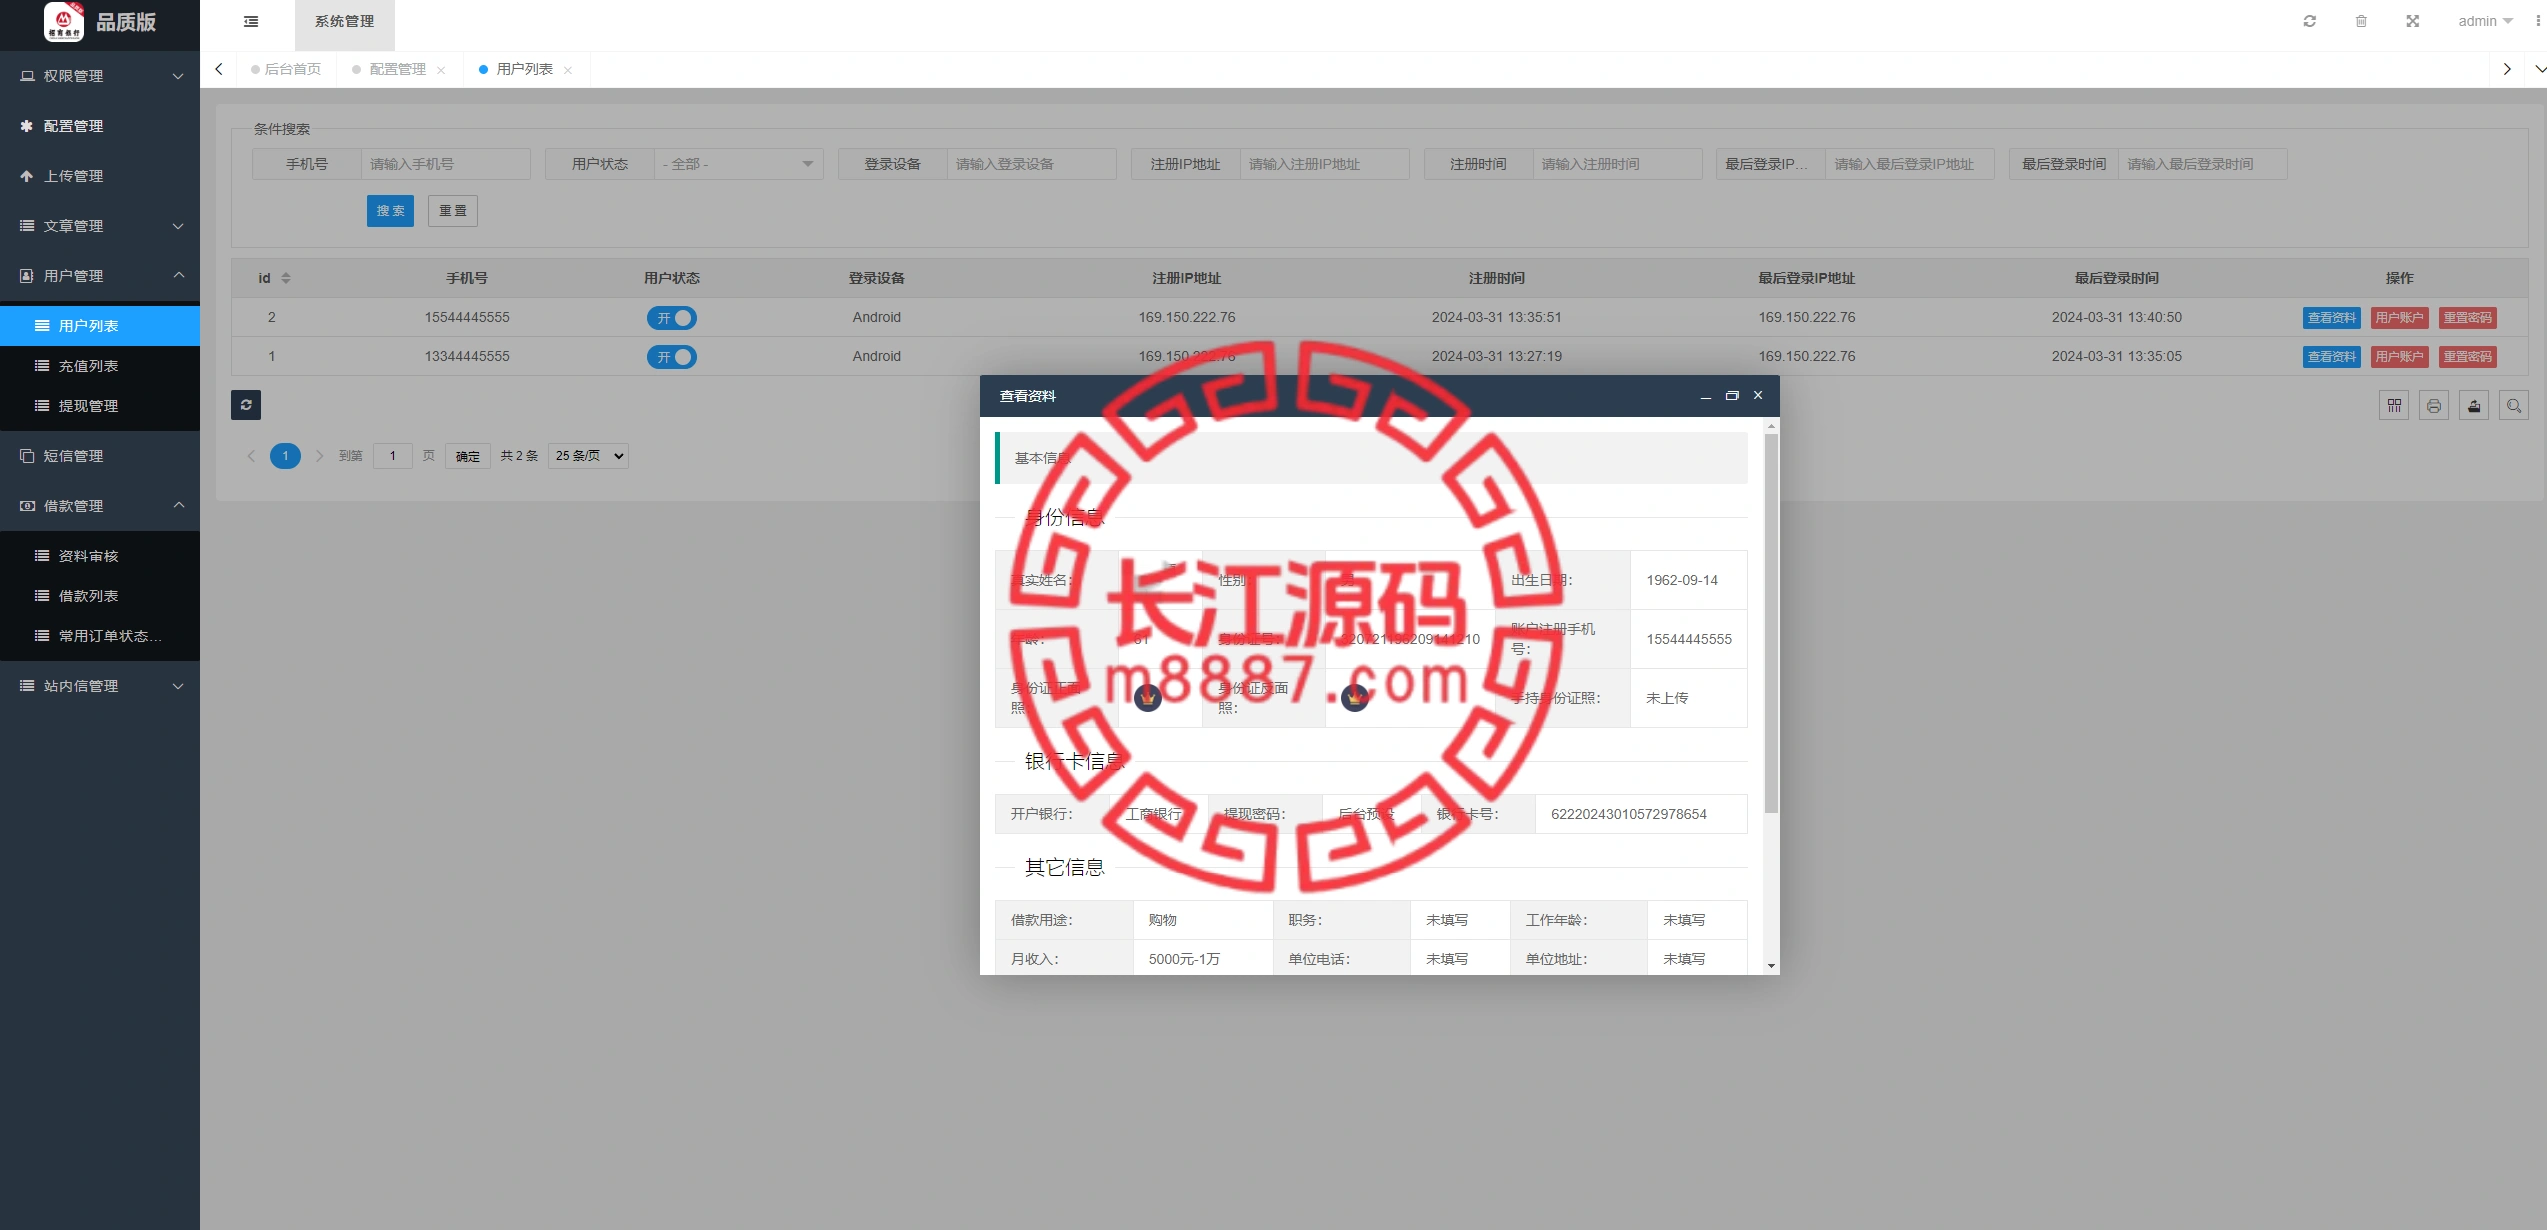
Task: Go to the next pagination page
Action: point(319,456)
